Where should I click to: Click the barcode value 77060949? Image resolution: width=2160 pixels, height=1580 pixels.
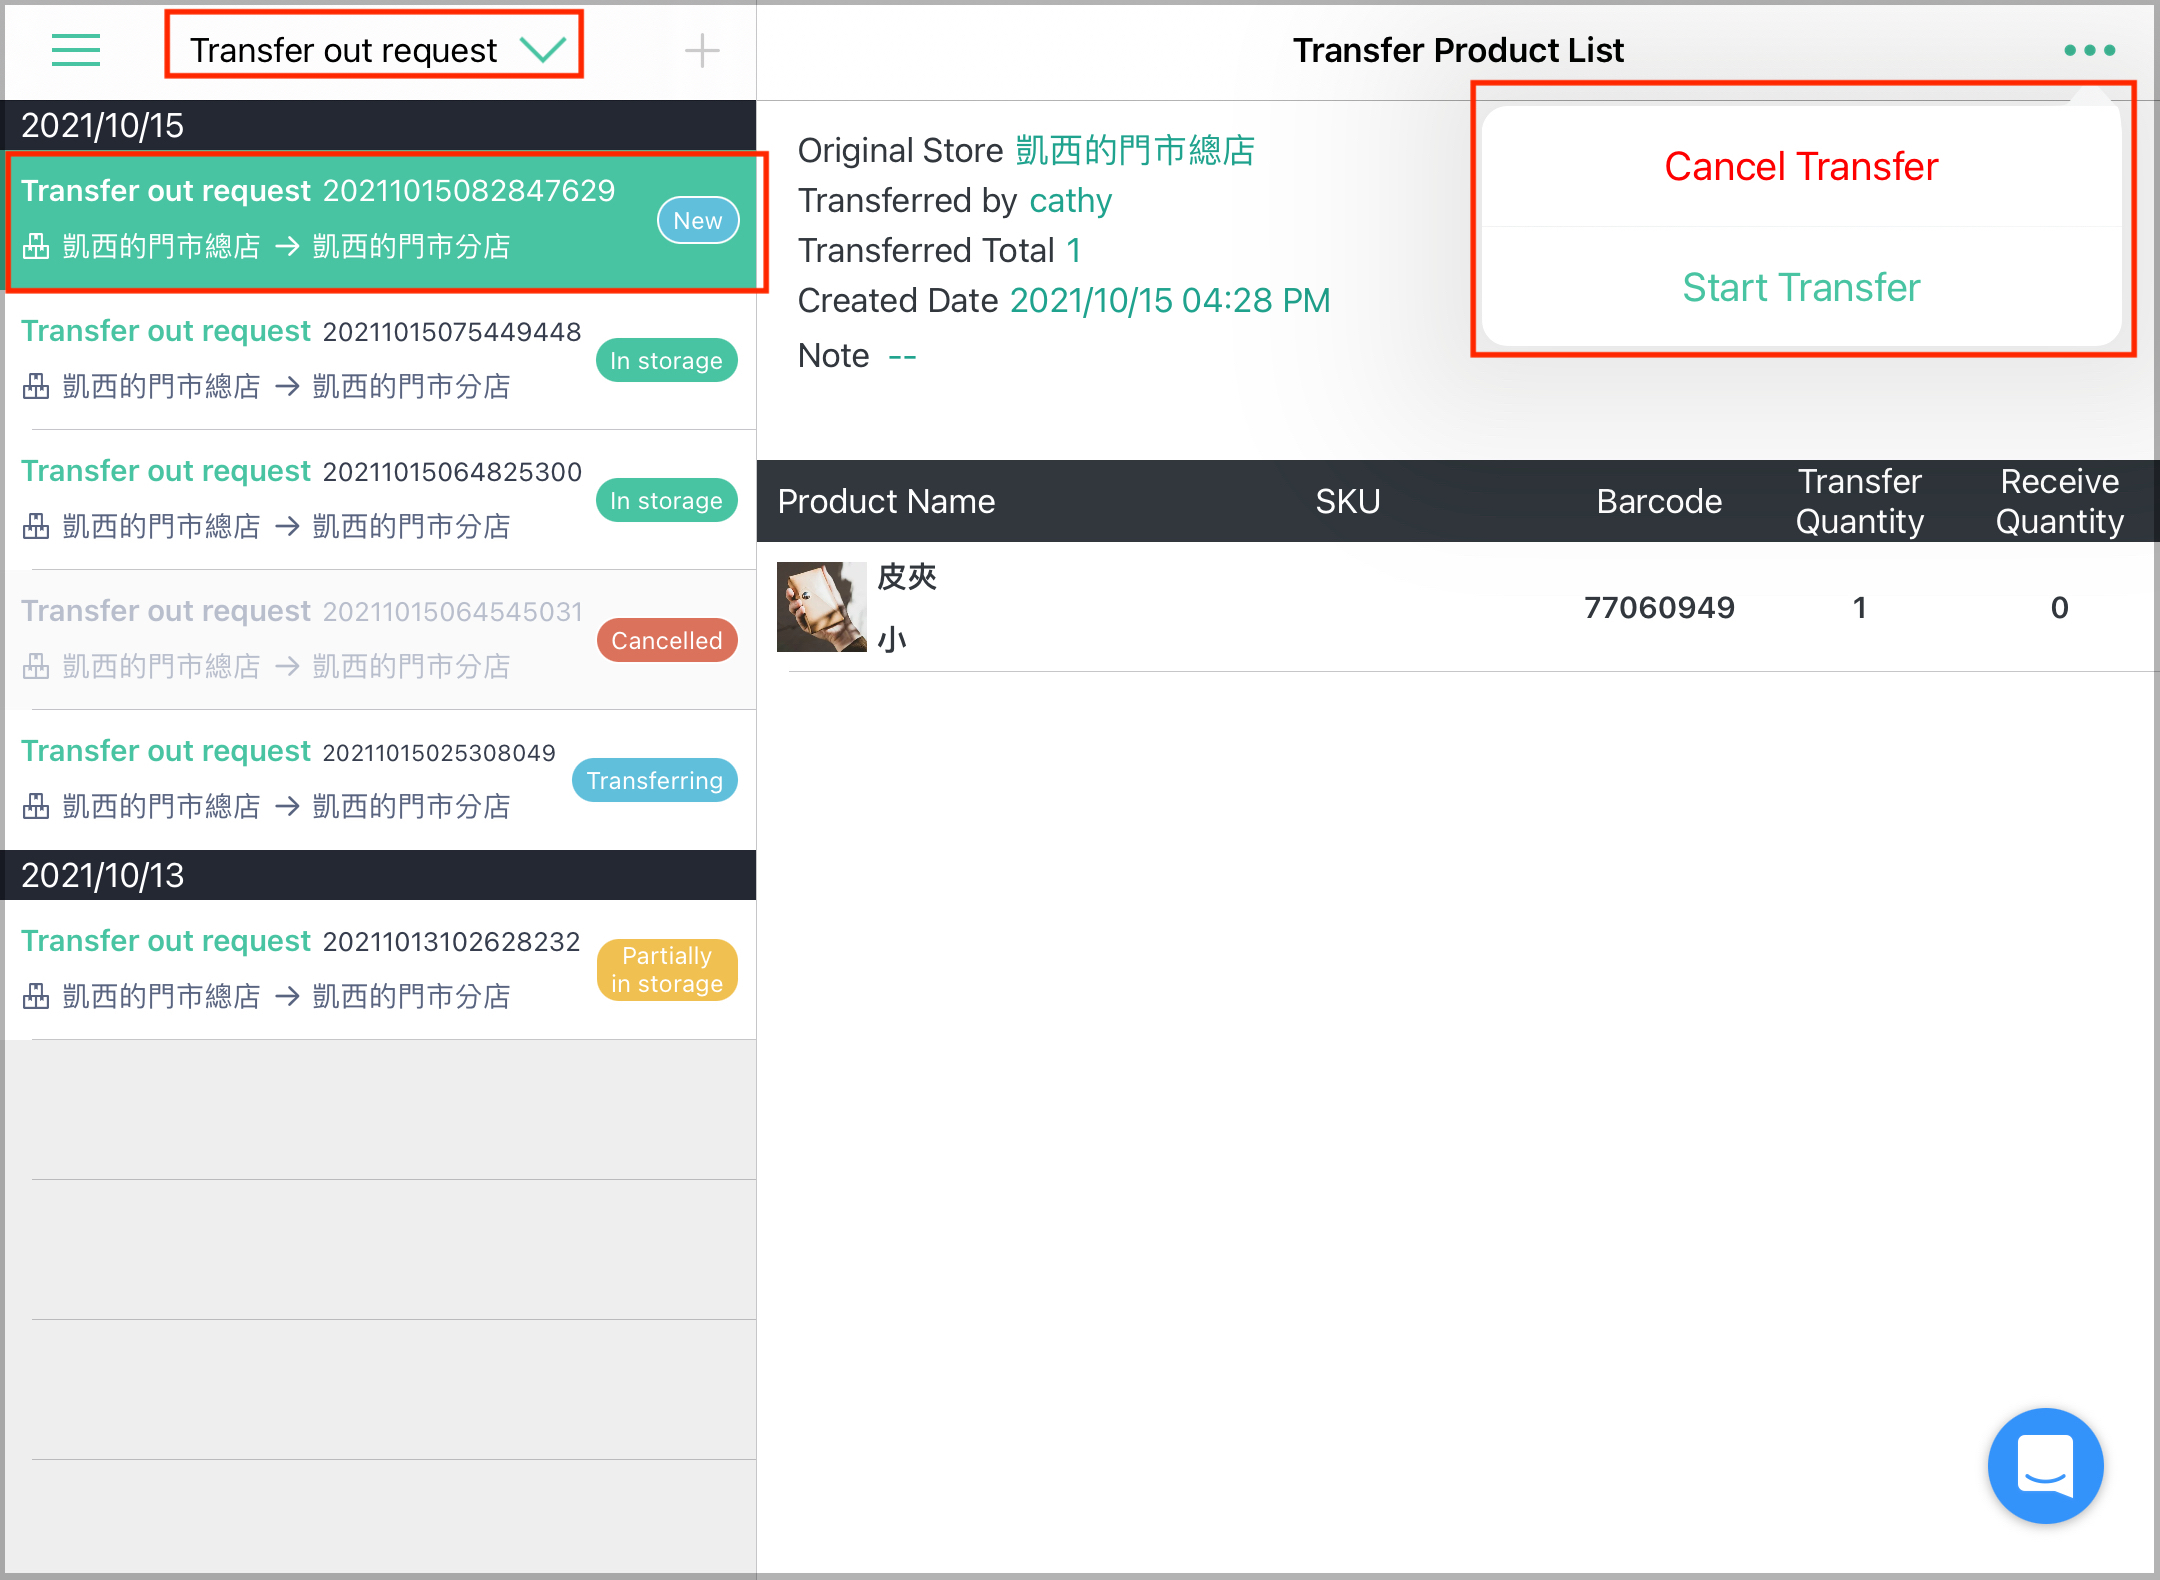(x=1659, y=607)
